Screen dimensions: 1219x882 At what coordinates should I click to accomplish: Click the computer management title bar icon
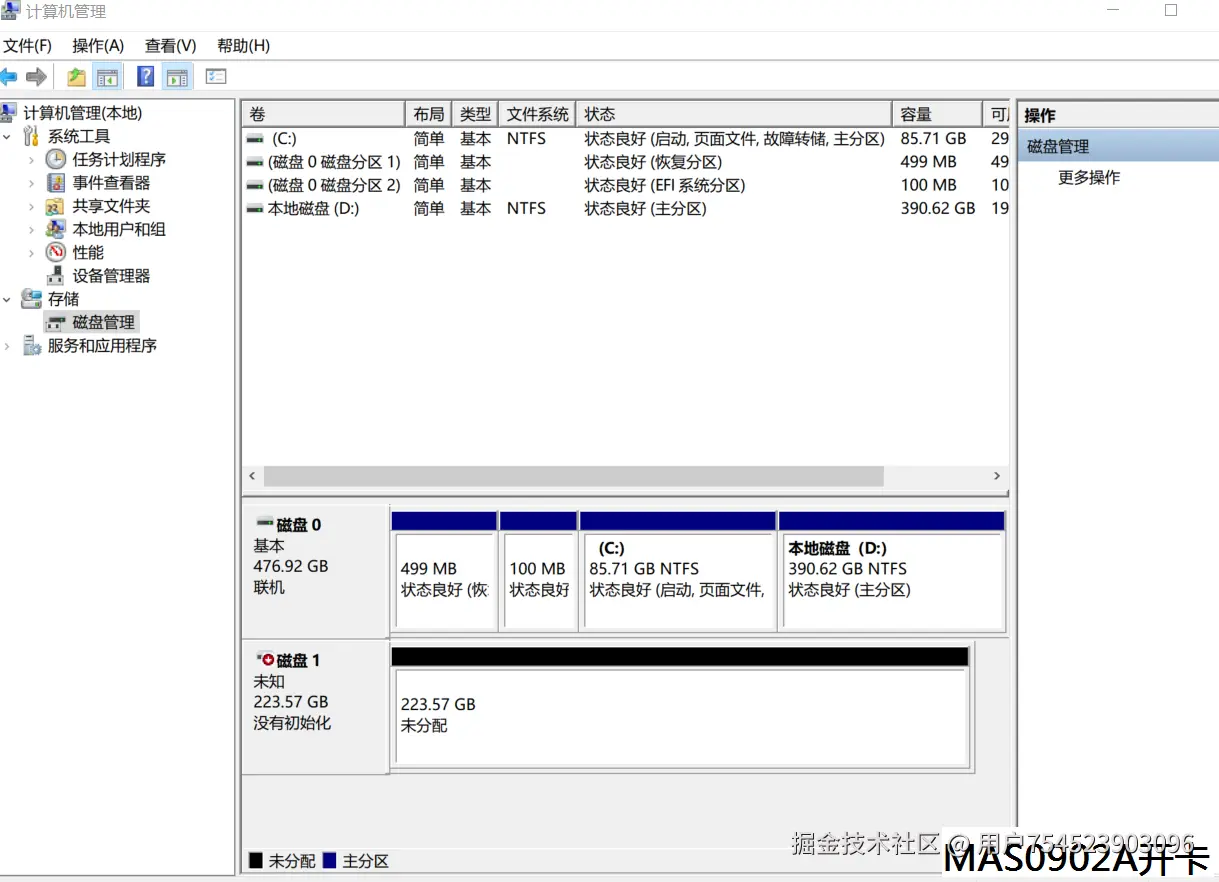pos(10,11)
